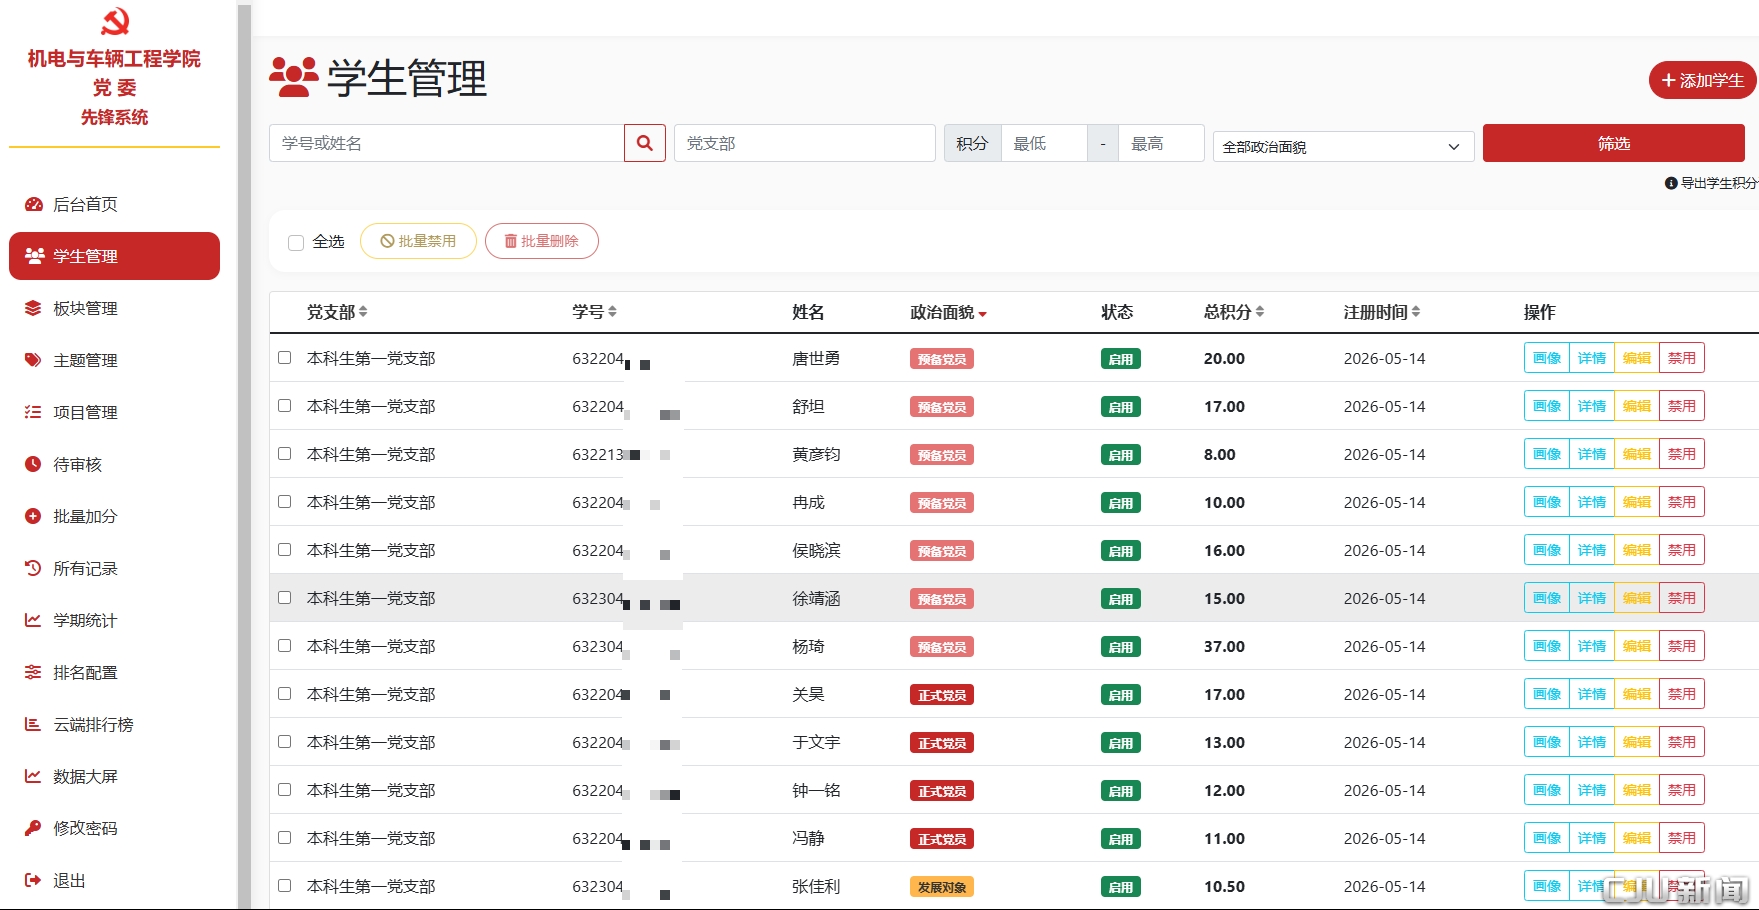This screenshot has height=910, width=1759.
Task: Click the magnifier search icon button
Action: (x=645, y=143)
